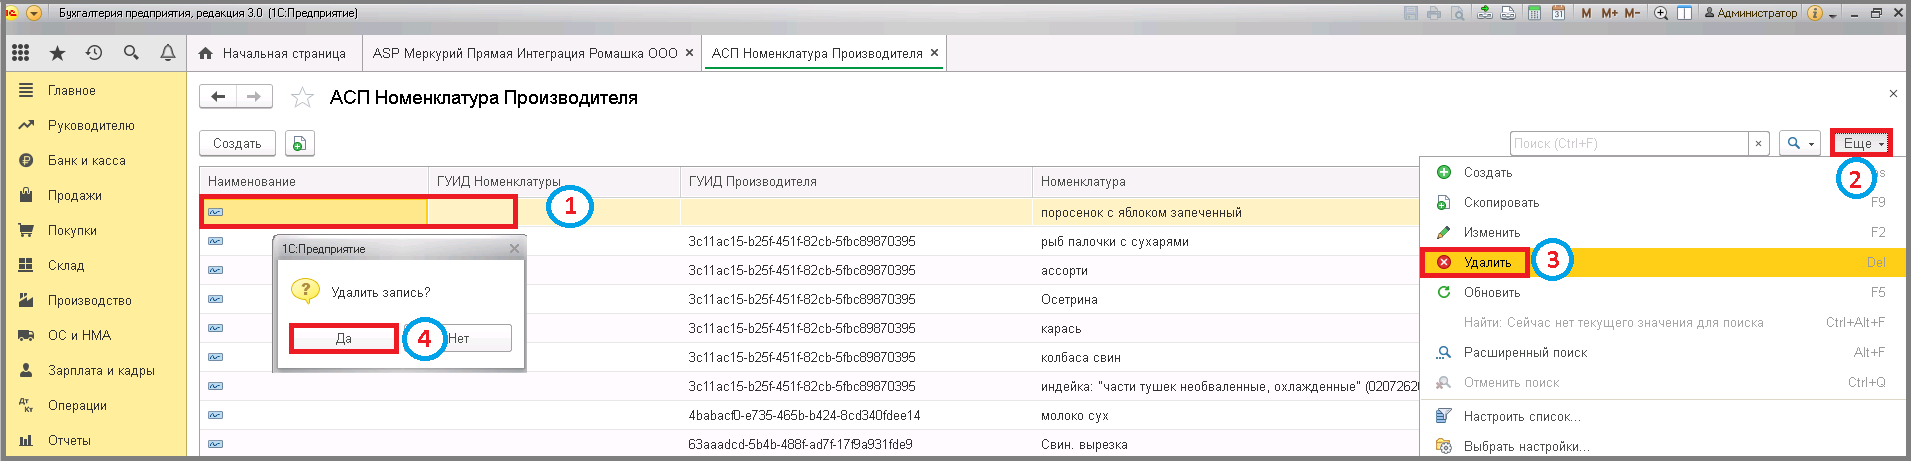
Task: Close the АСП Номенклатура Производителя form
Action: (1893, 94)
